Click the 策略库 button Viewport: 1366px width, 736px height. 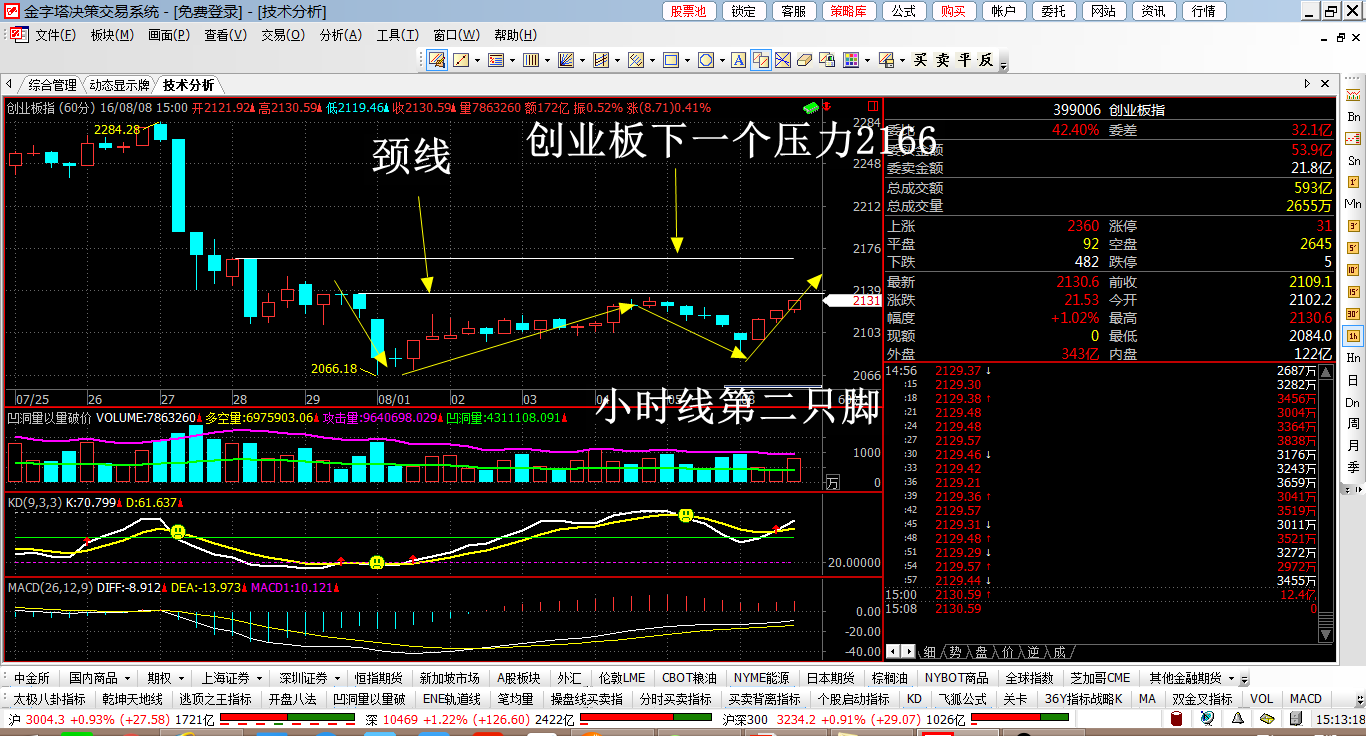849,11
